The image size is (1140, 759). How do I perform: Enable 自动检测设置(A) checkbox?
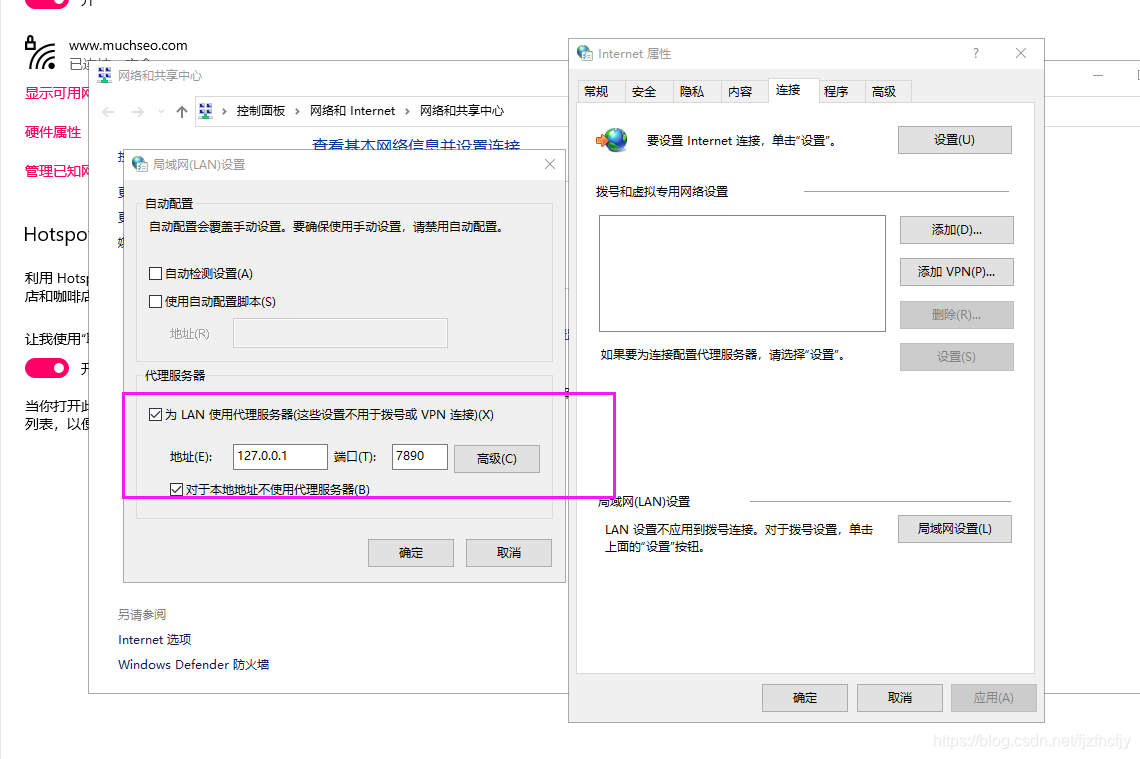click(x=155, y=273)
